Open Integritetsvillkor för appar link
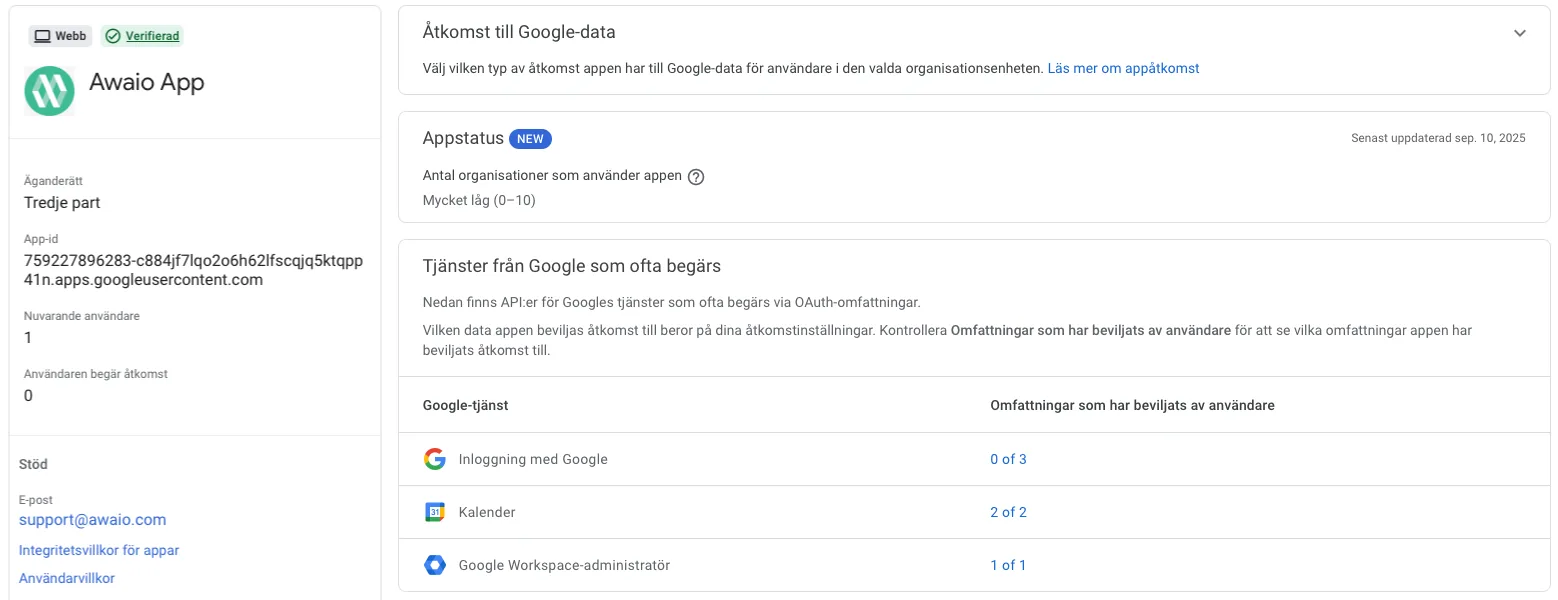 [99, 550]
